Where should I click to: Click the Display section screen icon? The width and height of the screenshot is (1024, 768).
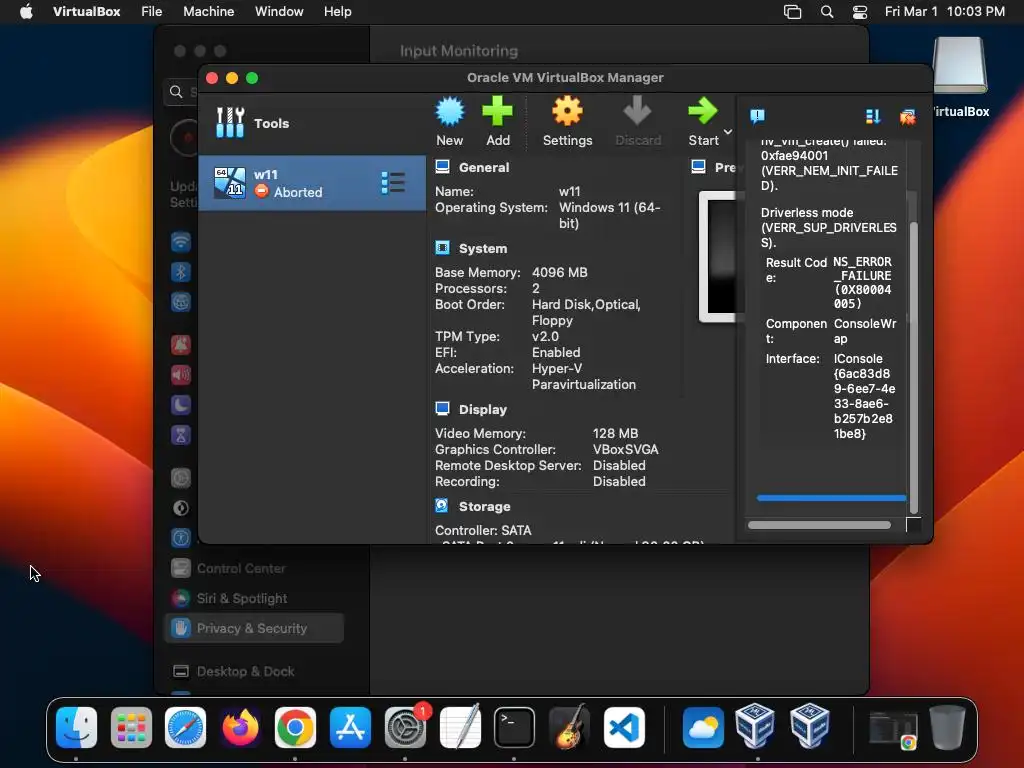(442, 409)
